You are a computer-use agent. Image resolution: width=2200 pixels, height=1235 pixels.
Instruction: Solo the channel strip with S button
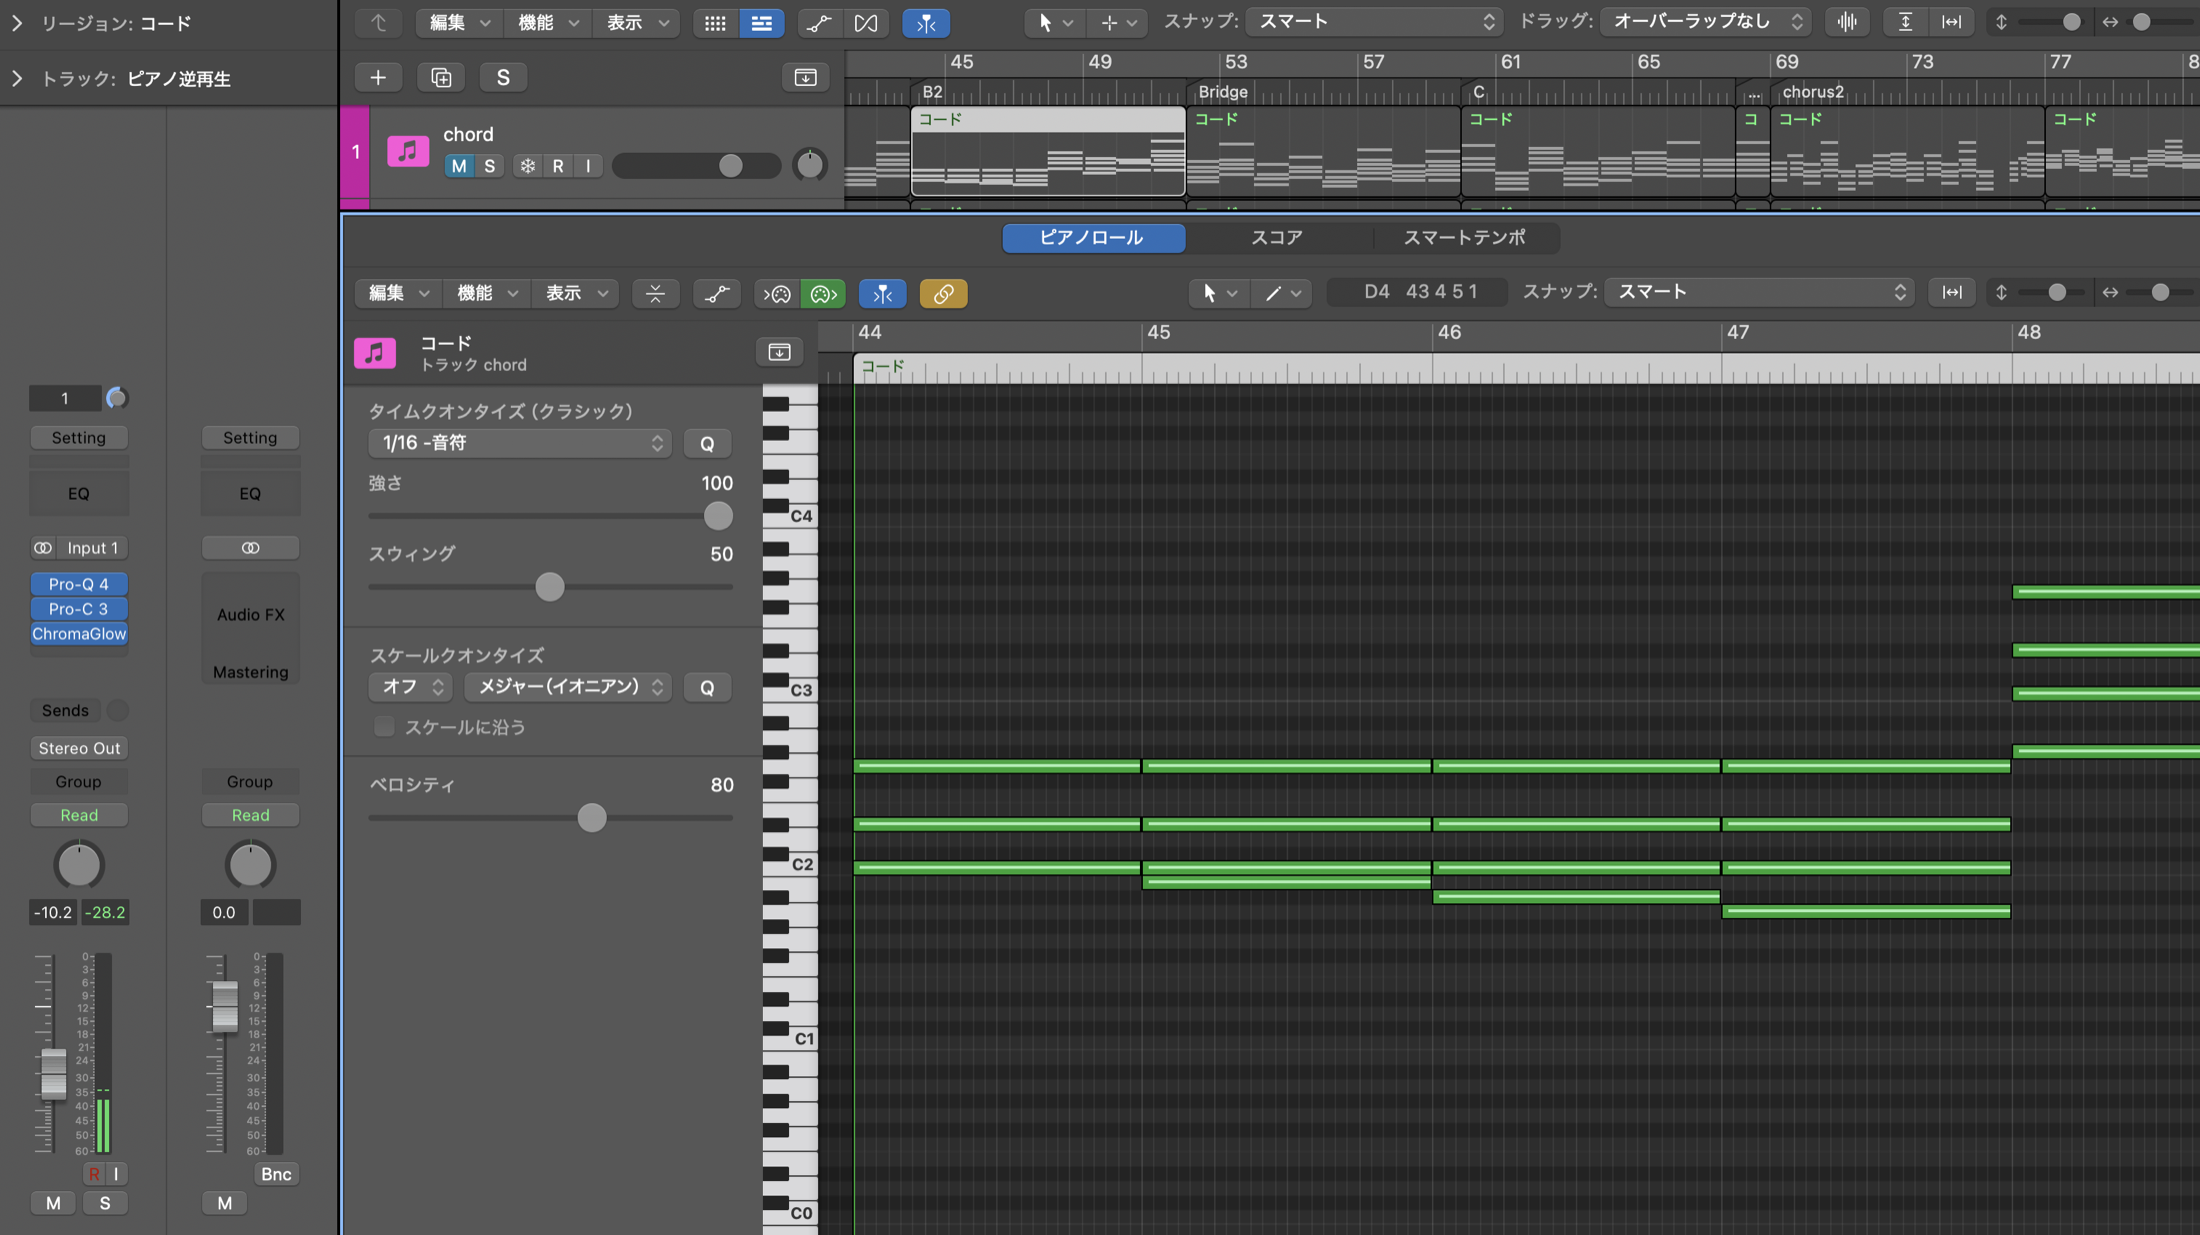click(x=104, y=1203)
